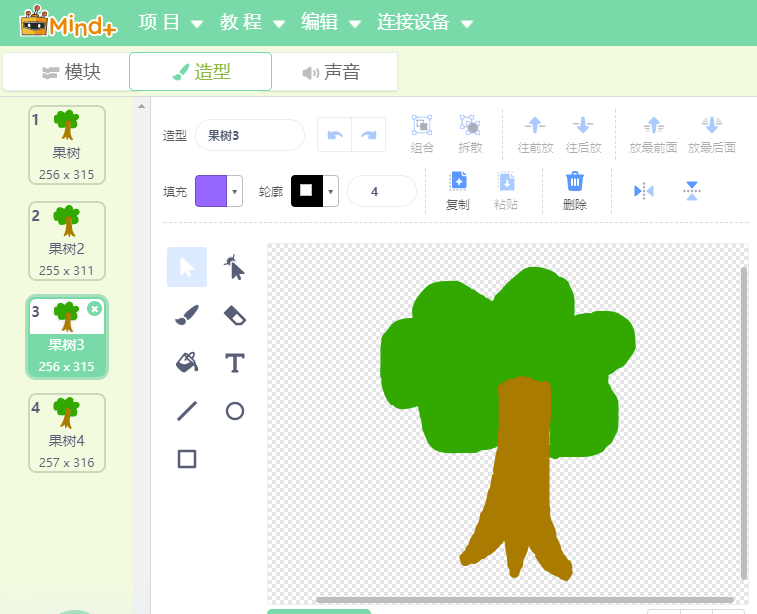This screenshot has height=614, width=757.
Task: Select the Reshape tool
Action: (235, 267)
